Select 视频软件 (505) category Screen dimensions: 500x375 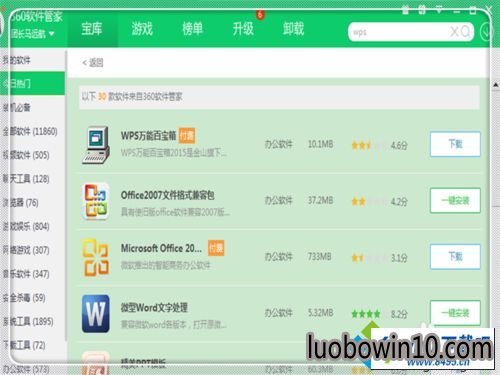(x=32, y=155)
